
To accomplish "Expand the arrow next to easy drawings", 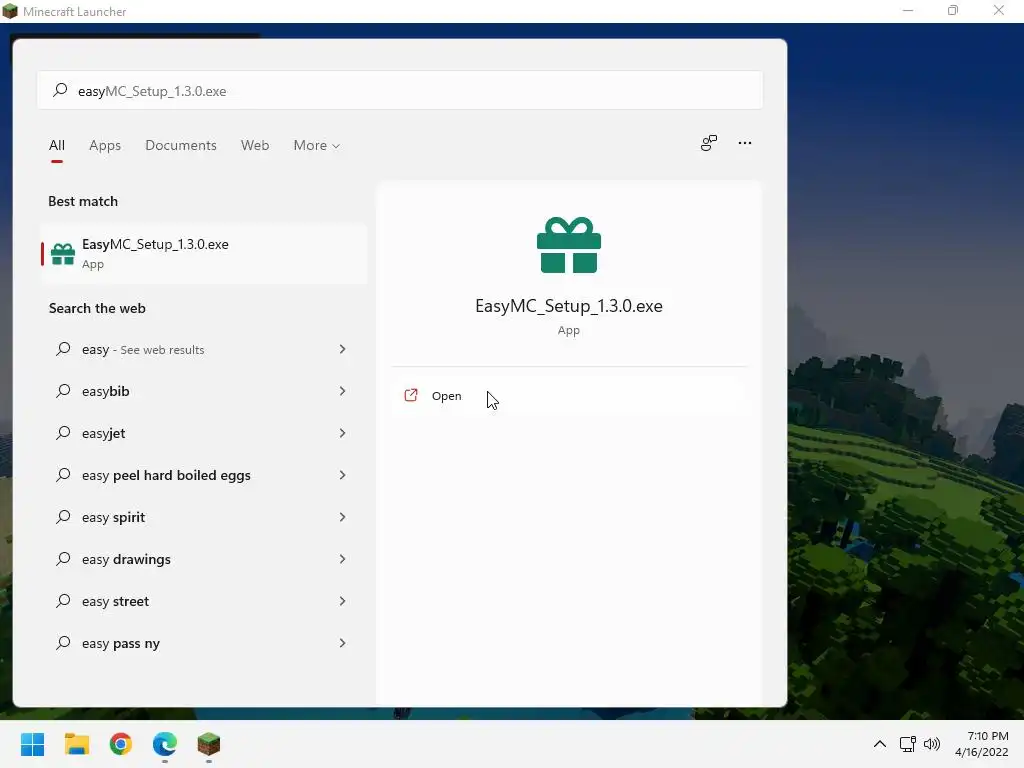I will pos(342,559).
